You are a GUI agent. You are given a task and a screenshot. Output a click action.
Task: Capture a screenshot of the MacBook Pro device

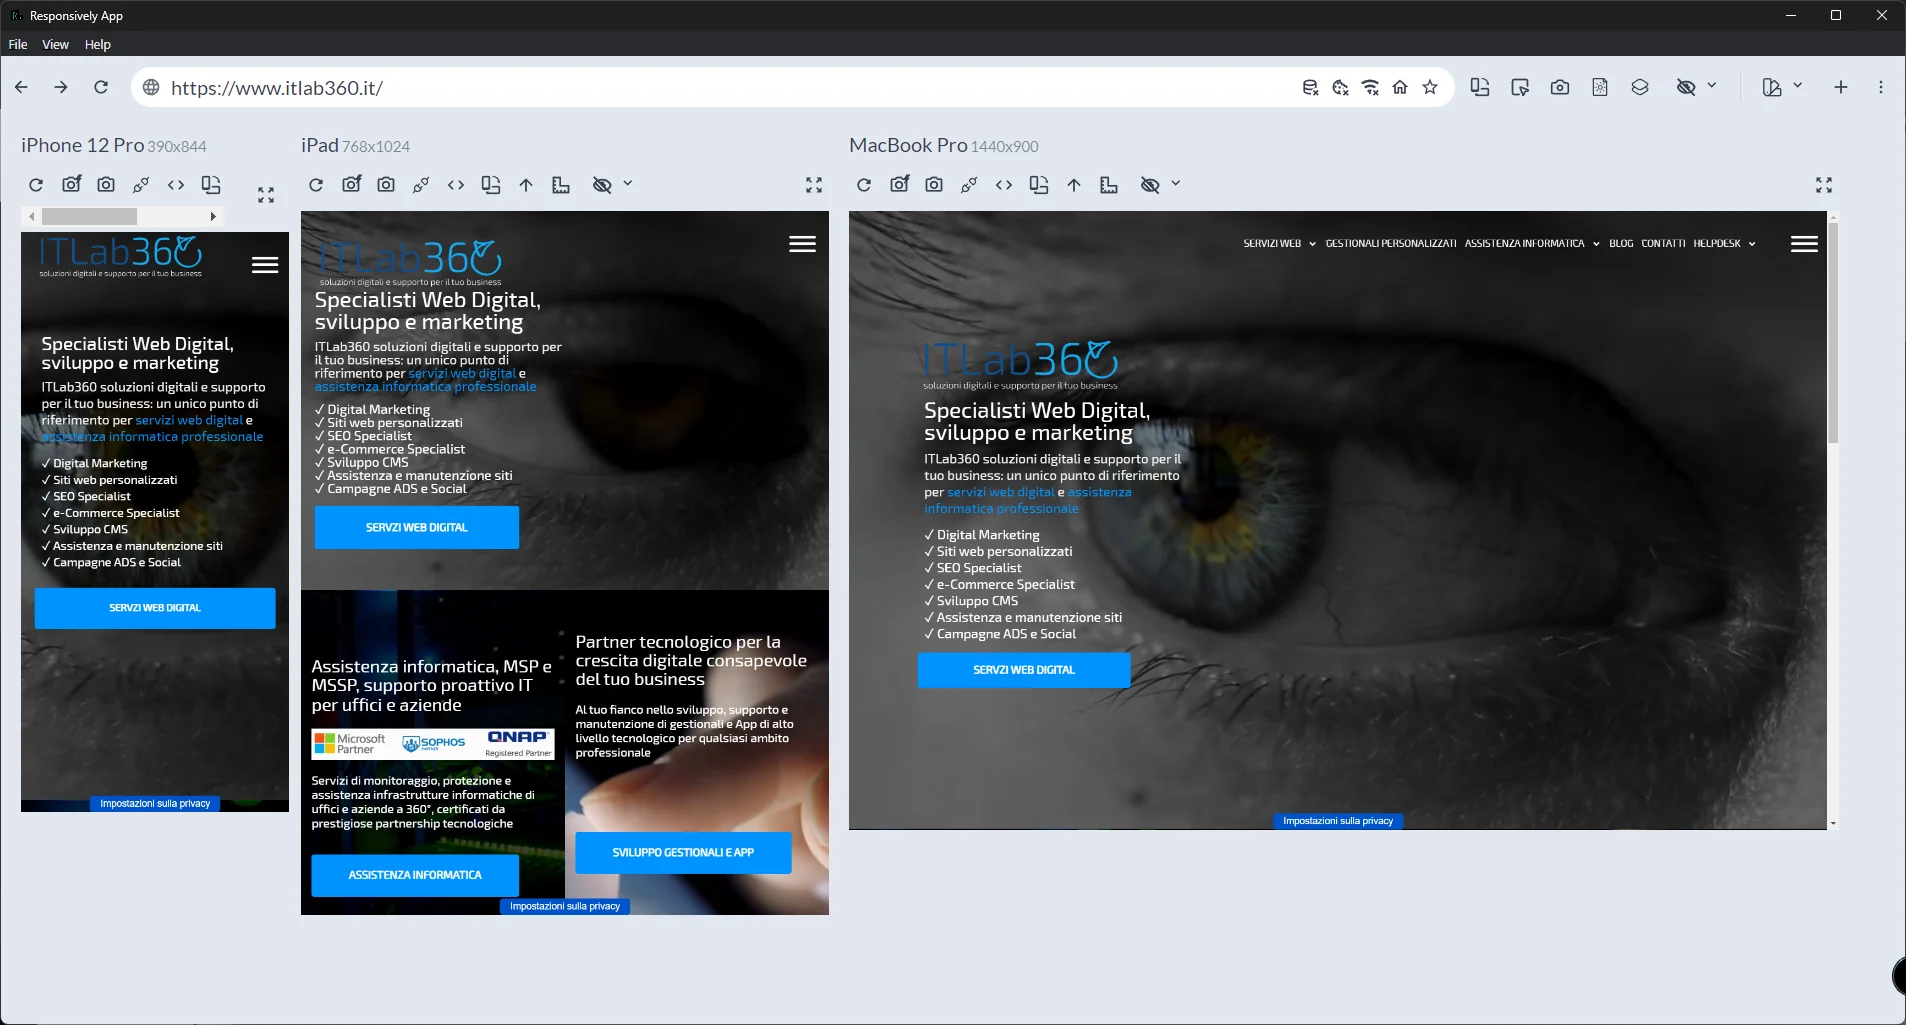point(933,185)
